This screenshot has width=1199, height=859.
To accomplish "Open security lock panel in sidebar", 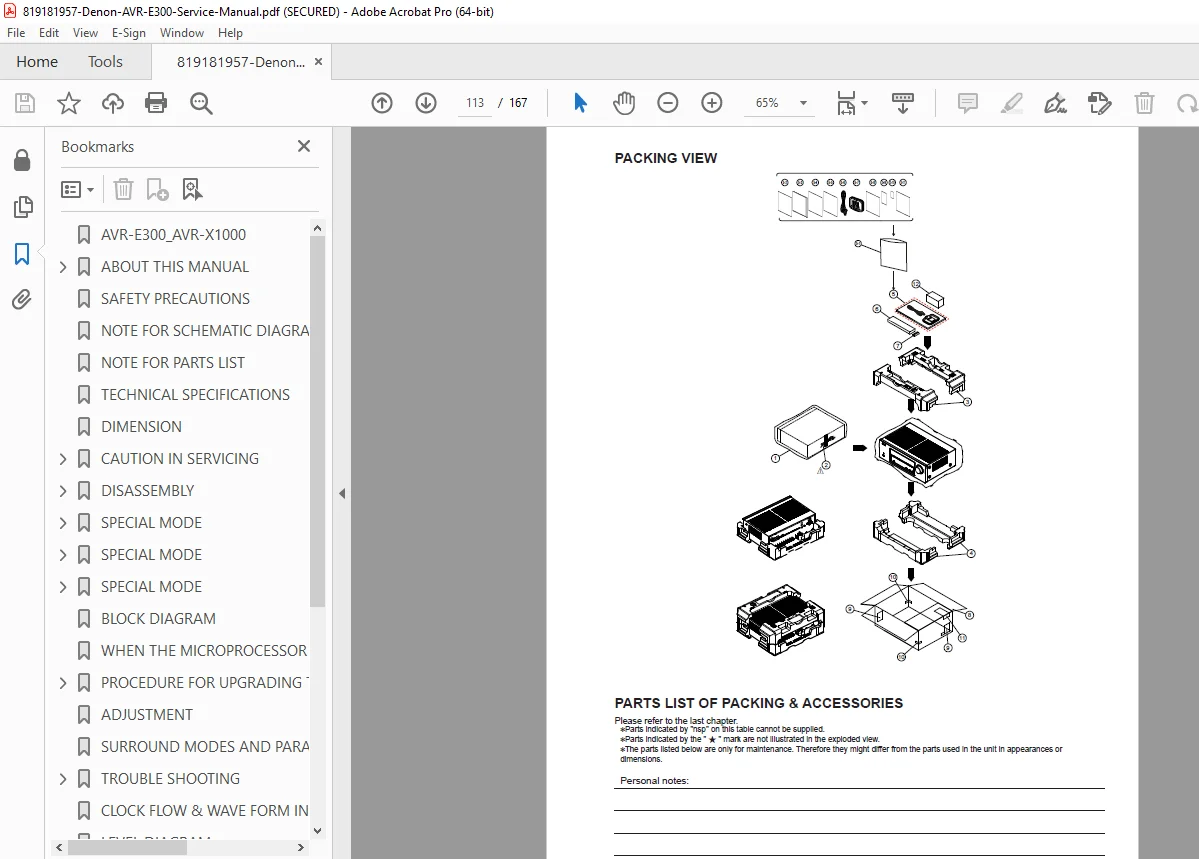I will tap(22, 160).
